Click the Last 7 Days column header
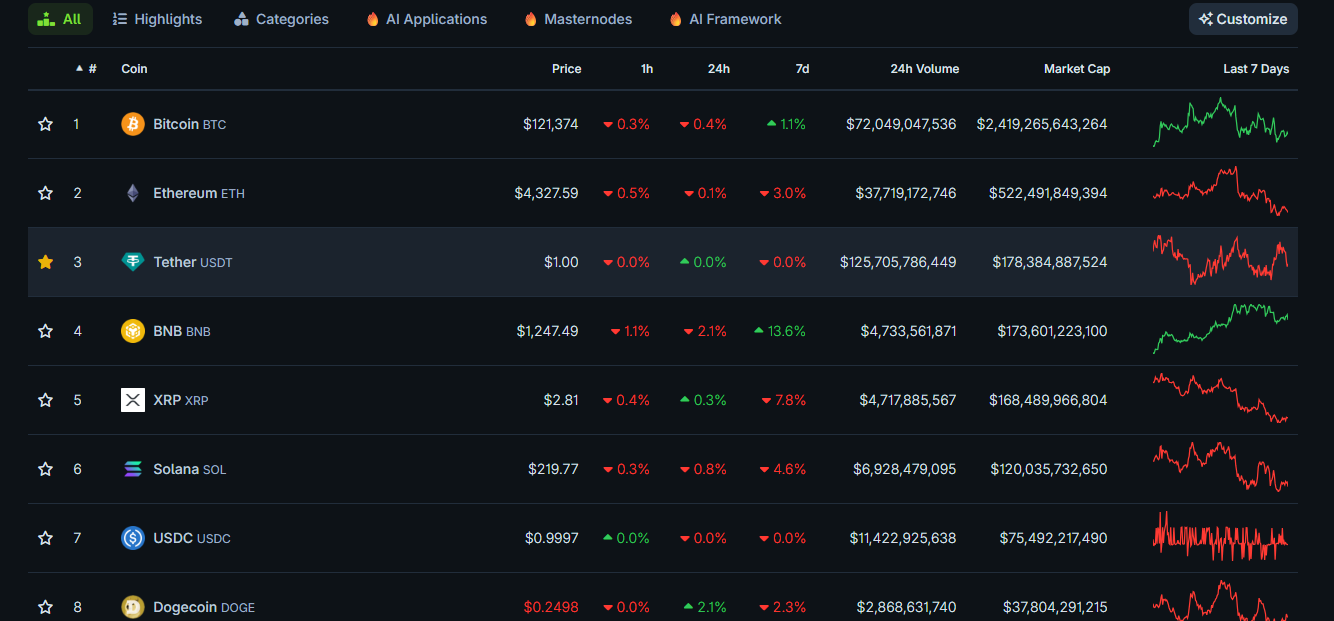1334x621 pixels. [x=1256, y=69]
